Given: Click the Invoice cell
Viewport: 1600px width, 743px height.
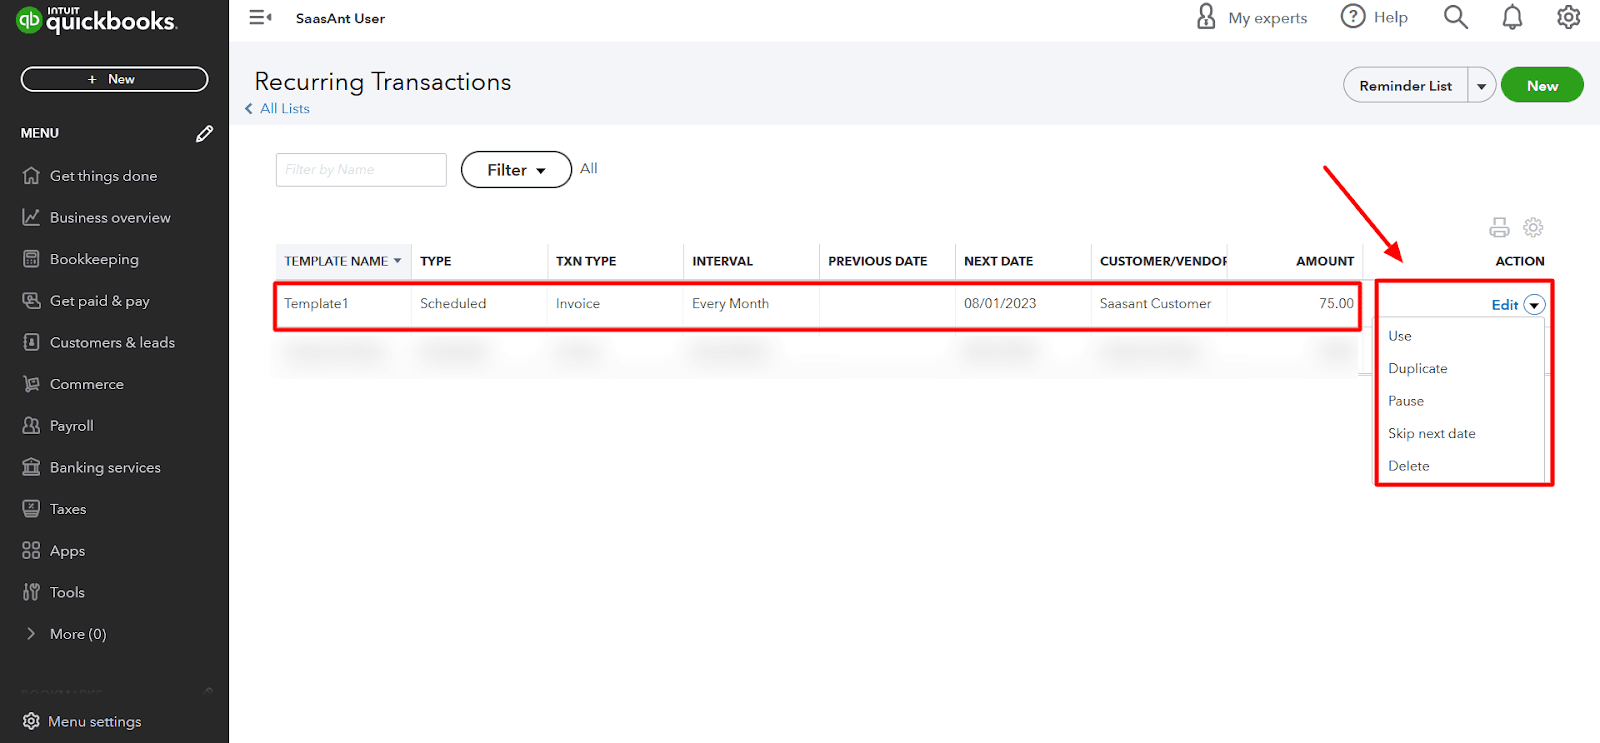Looking at the screenshot, I should pyautogui.click(x=578, y=303).
